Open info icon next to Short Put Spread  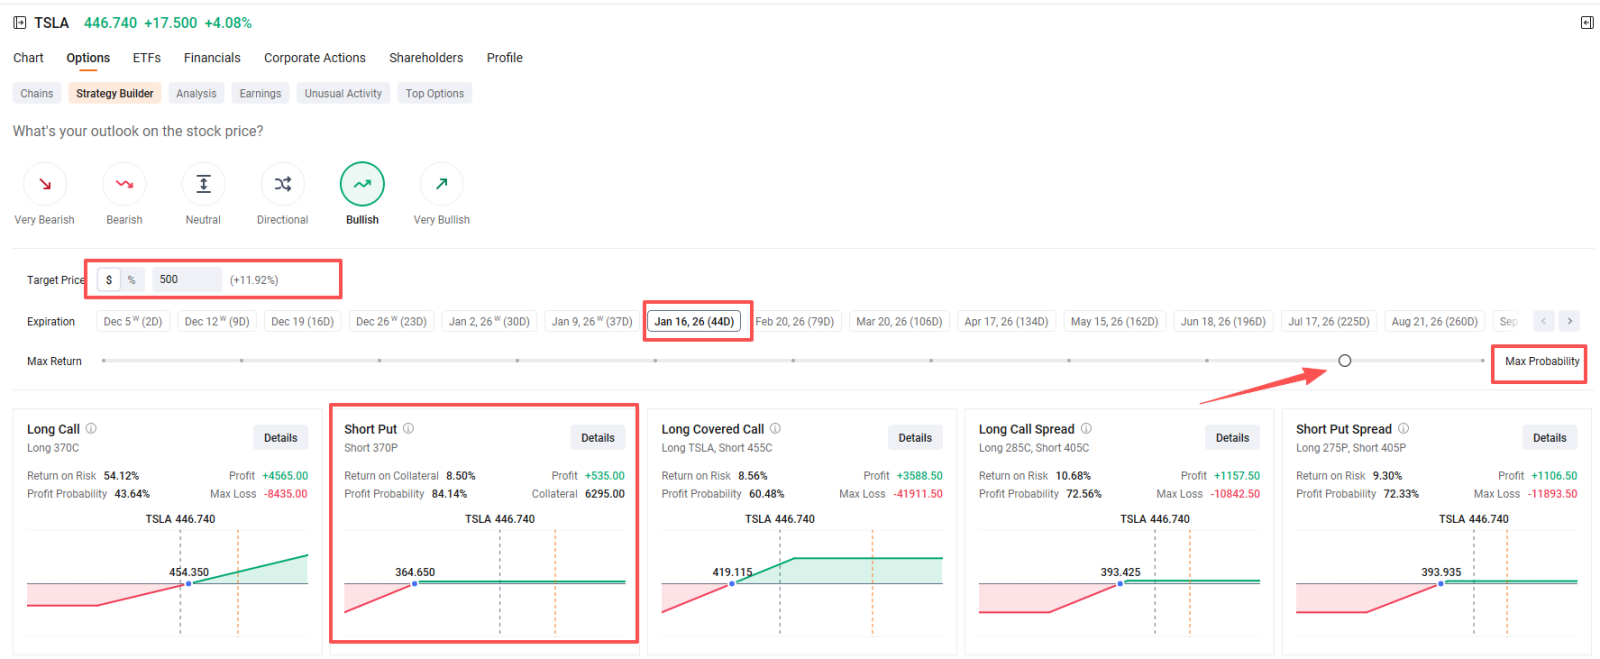click(x=1403, y=428)
